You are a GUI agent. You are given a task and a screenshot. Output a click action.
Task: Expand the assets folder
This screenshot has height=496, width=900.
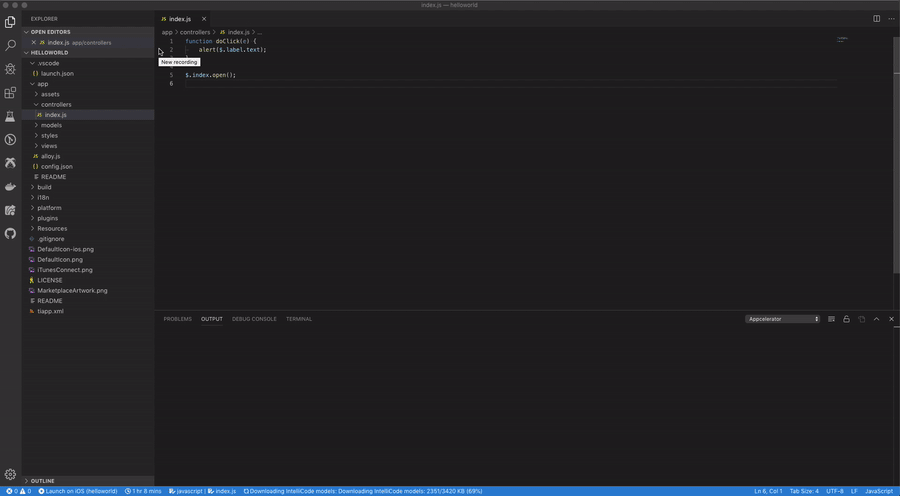(x=88, y=94)
